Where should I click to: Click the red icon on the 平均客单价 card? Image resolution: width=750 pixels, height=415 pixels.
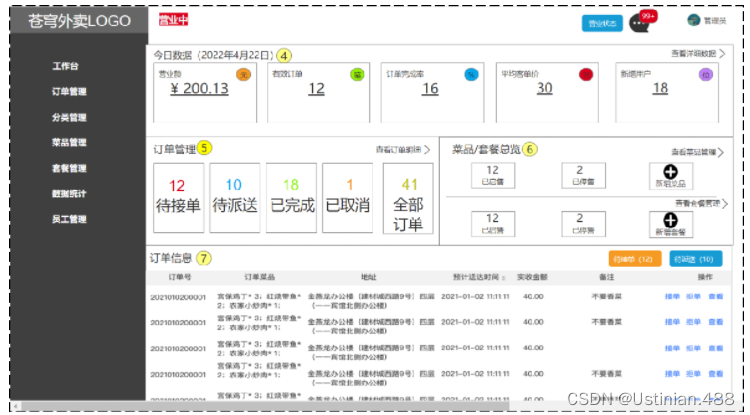tap(586, 75)
